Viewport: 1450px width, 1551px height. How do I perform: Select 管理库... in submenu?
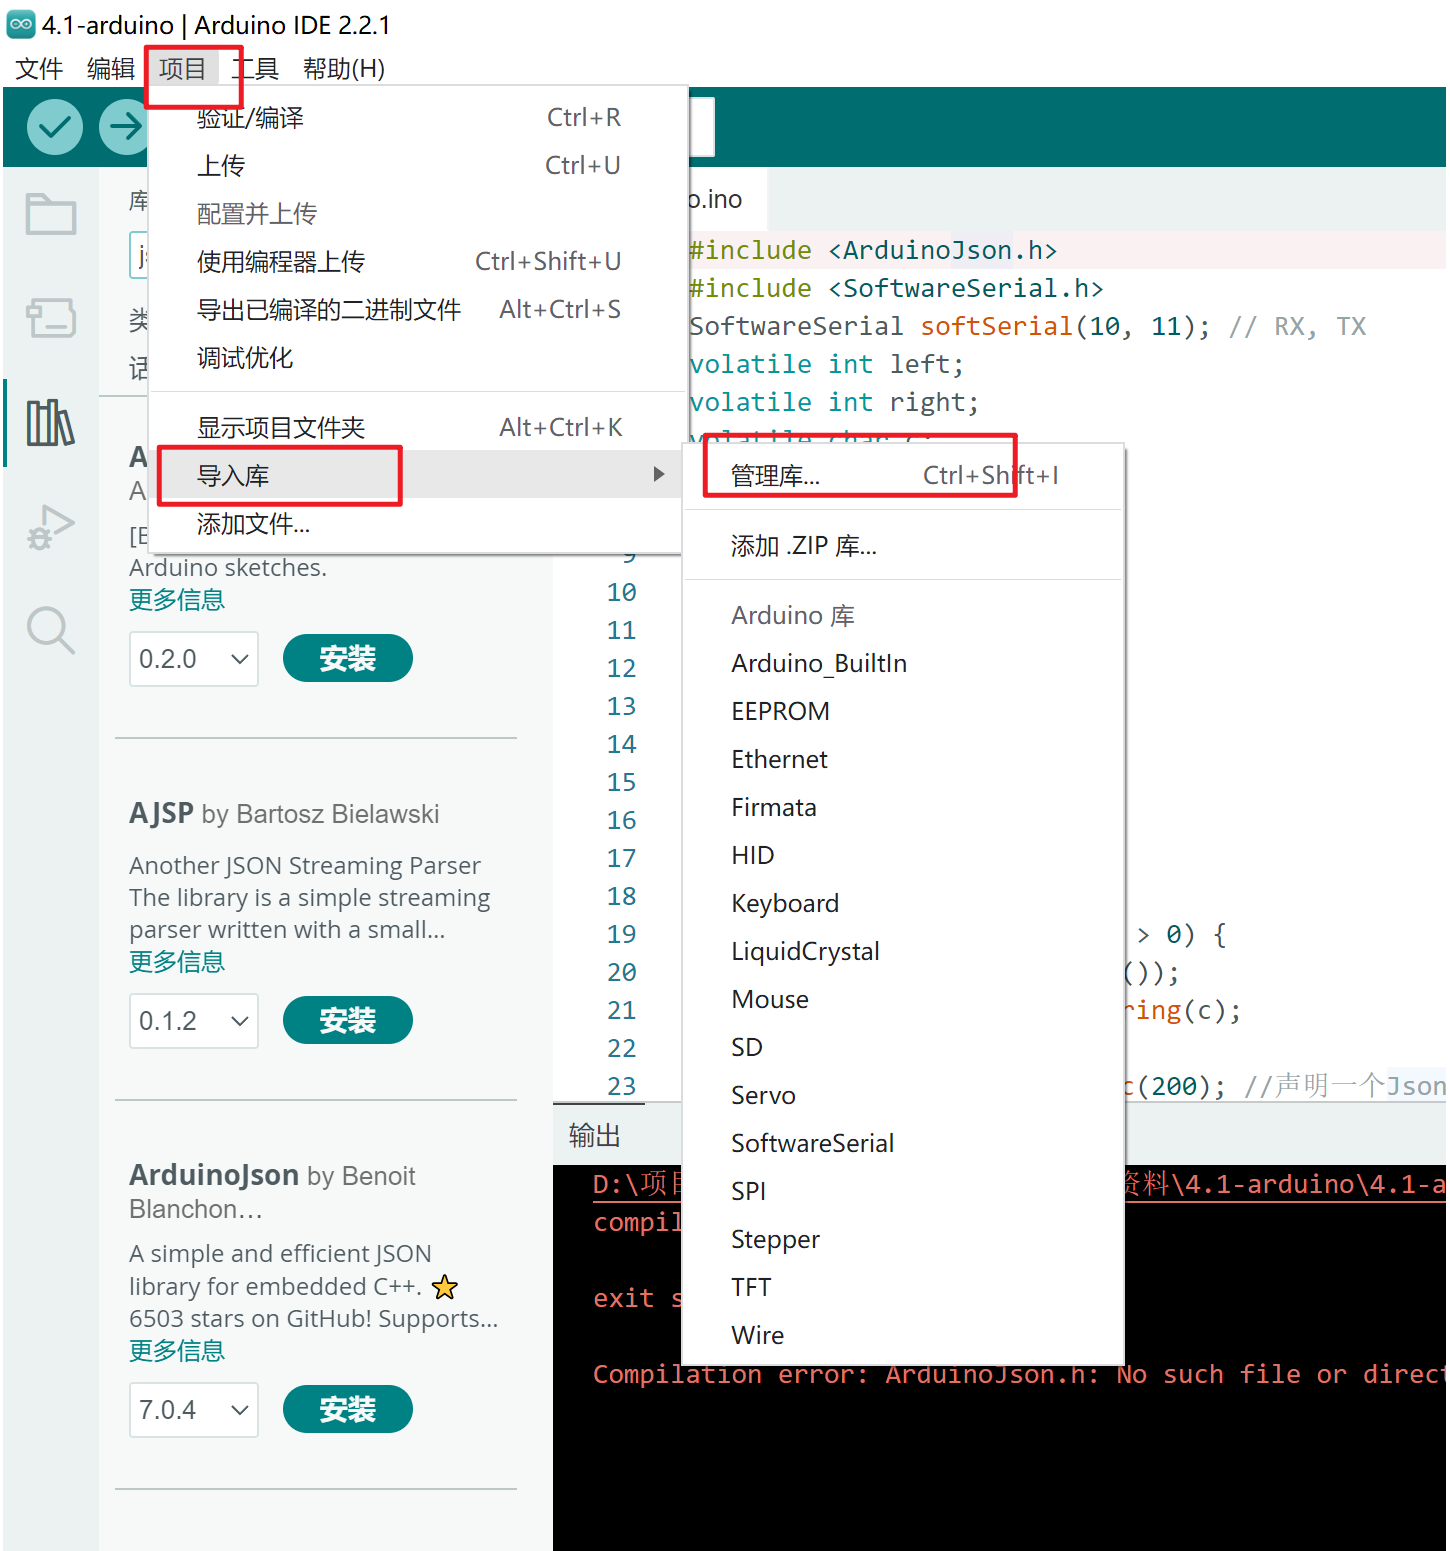click(904, 476)
